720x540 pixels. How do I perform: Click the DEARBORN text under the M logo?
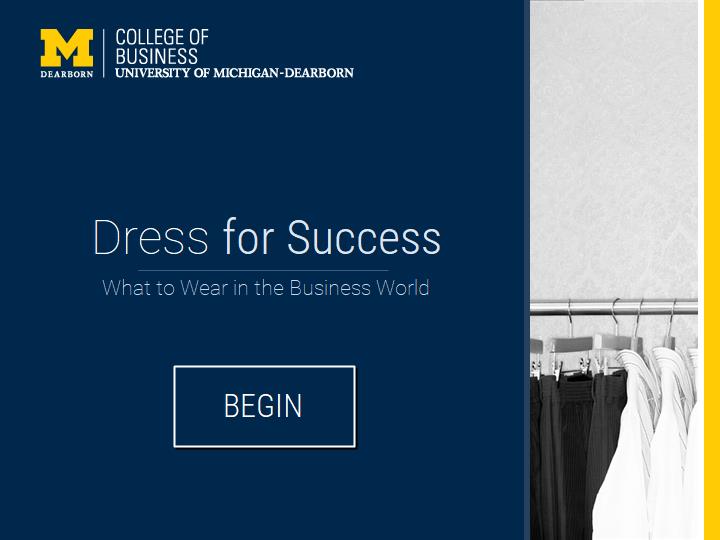[x=67, y=74]
